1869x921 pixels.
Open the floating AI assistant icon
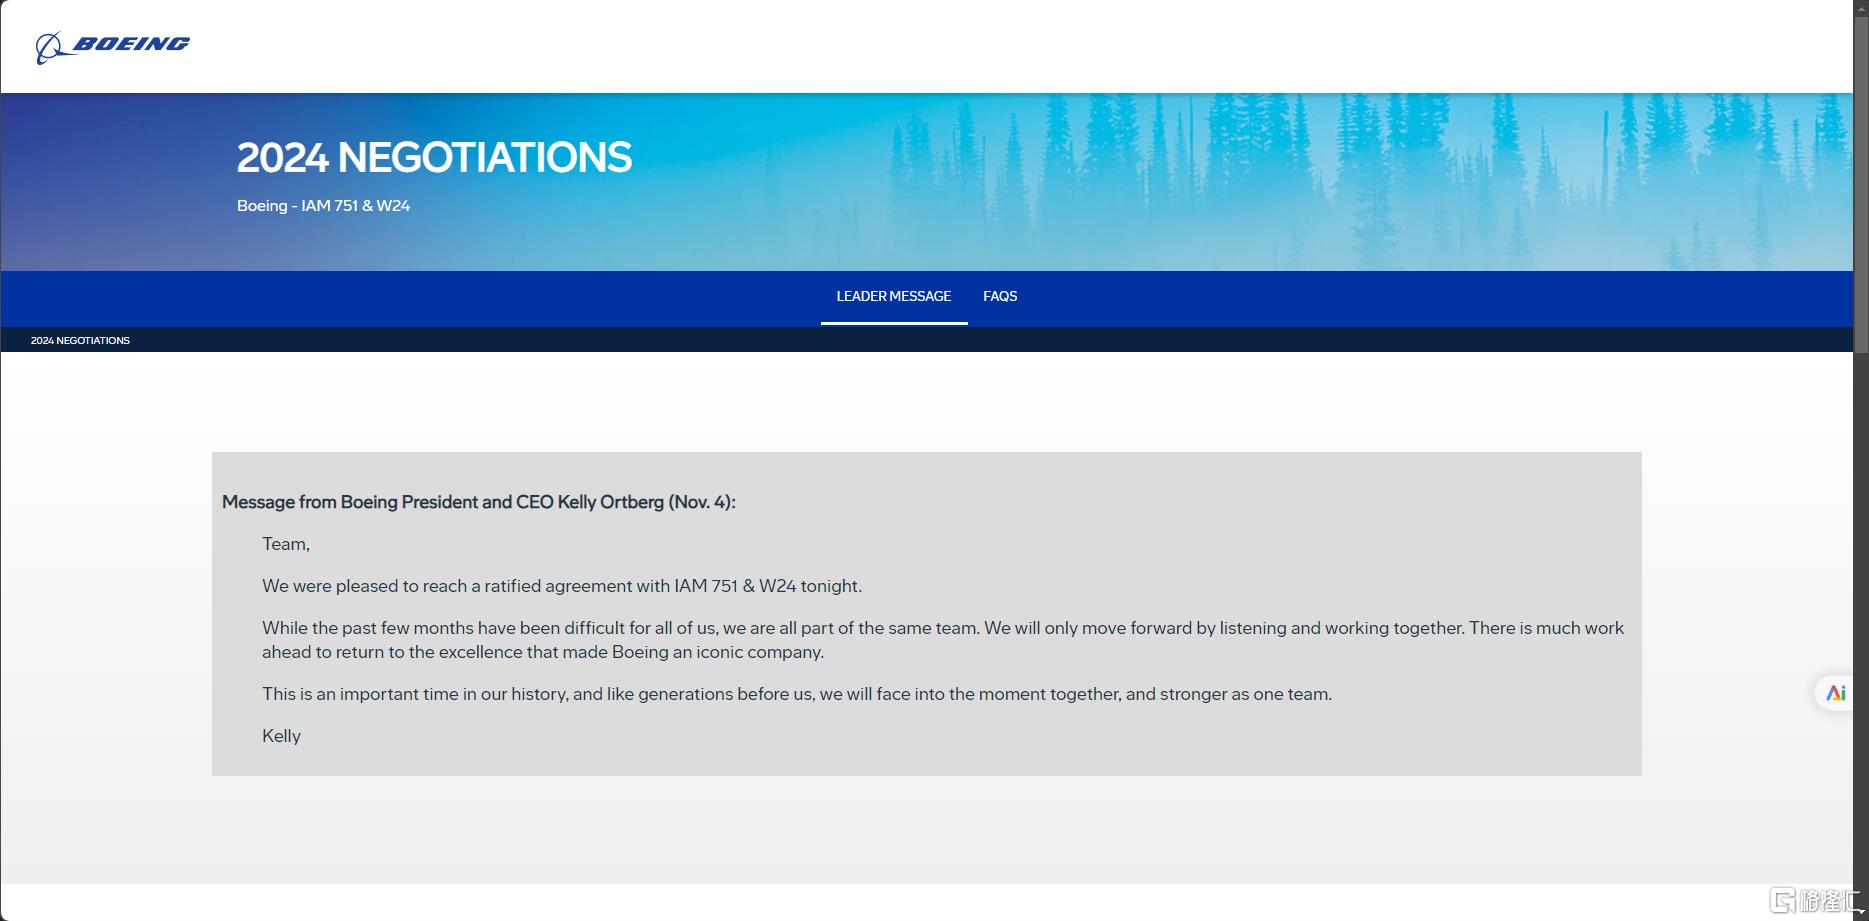tap(1836, 693)
